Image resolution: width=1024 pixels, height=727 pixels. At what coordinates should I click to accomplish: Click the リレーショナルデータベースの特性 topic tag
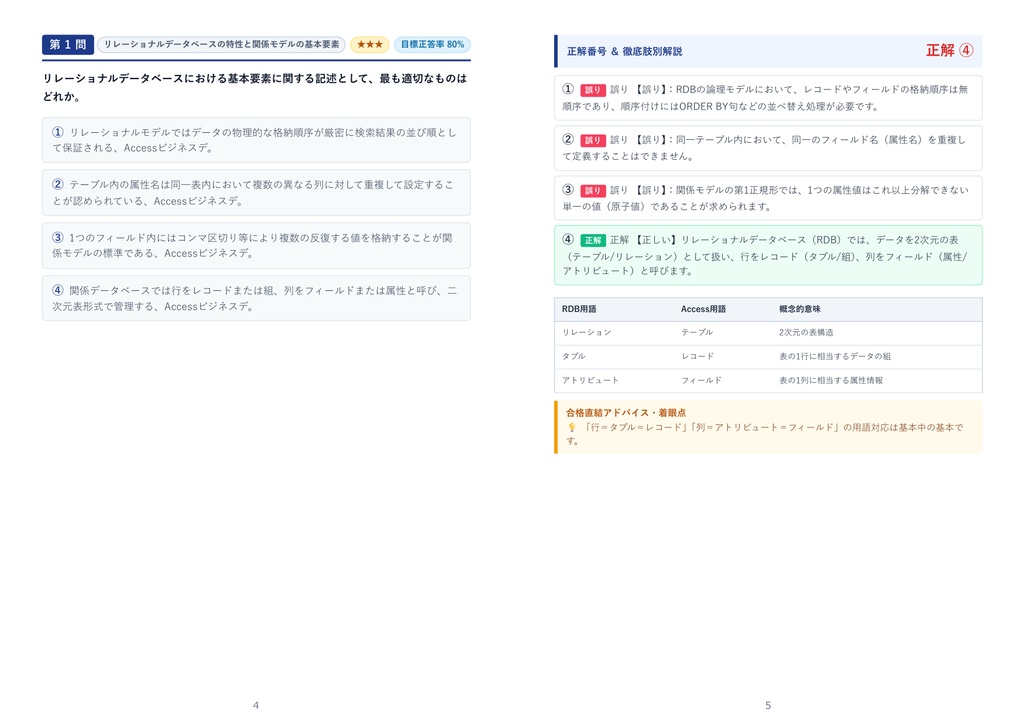click(221, 44)
